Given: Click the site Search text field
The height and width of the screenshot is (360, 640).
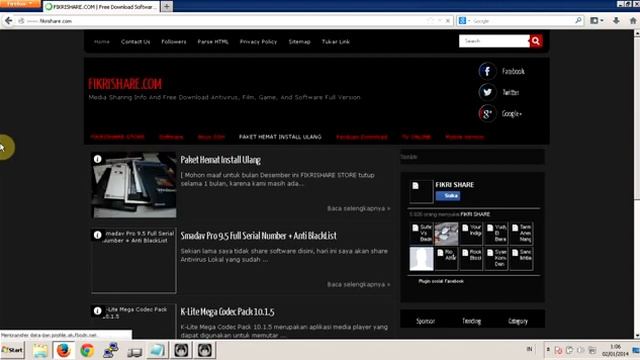Looking at the screenshot, I should pyautogui.click(x=494, y=41).
